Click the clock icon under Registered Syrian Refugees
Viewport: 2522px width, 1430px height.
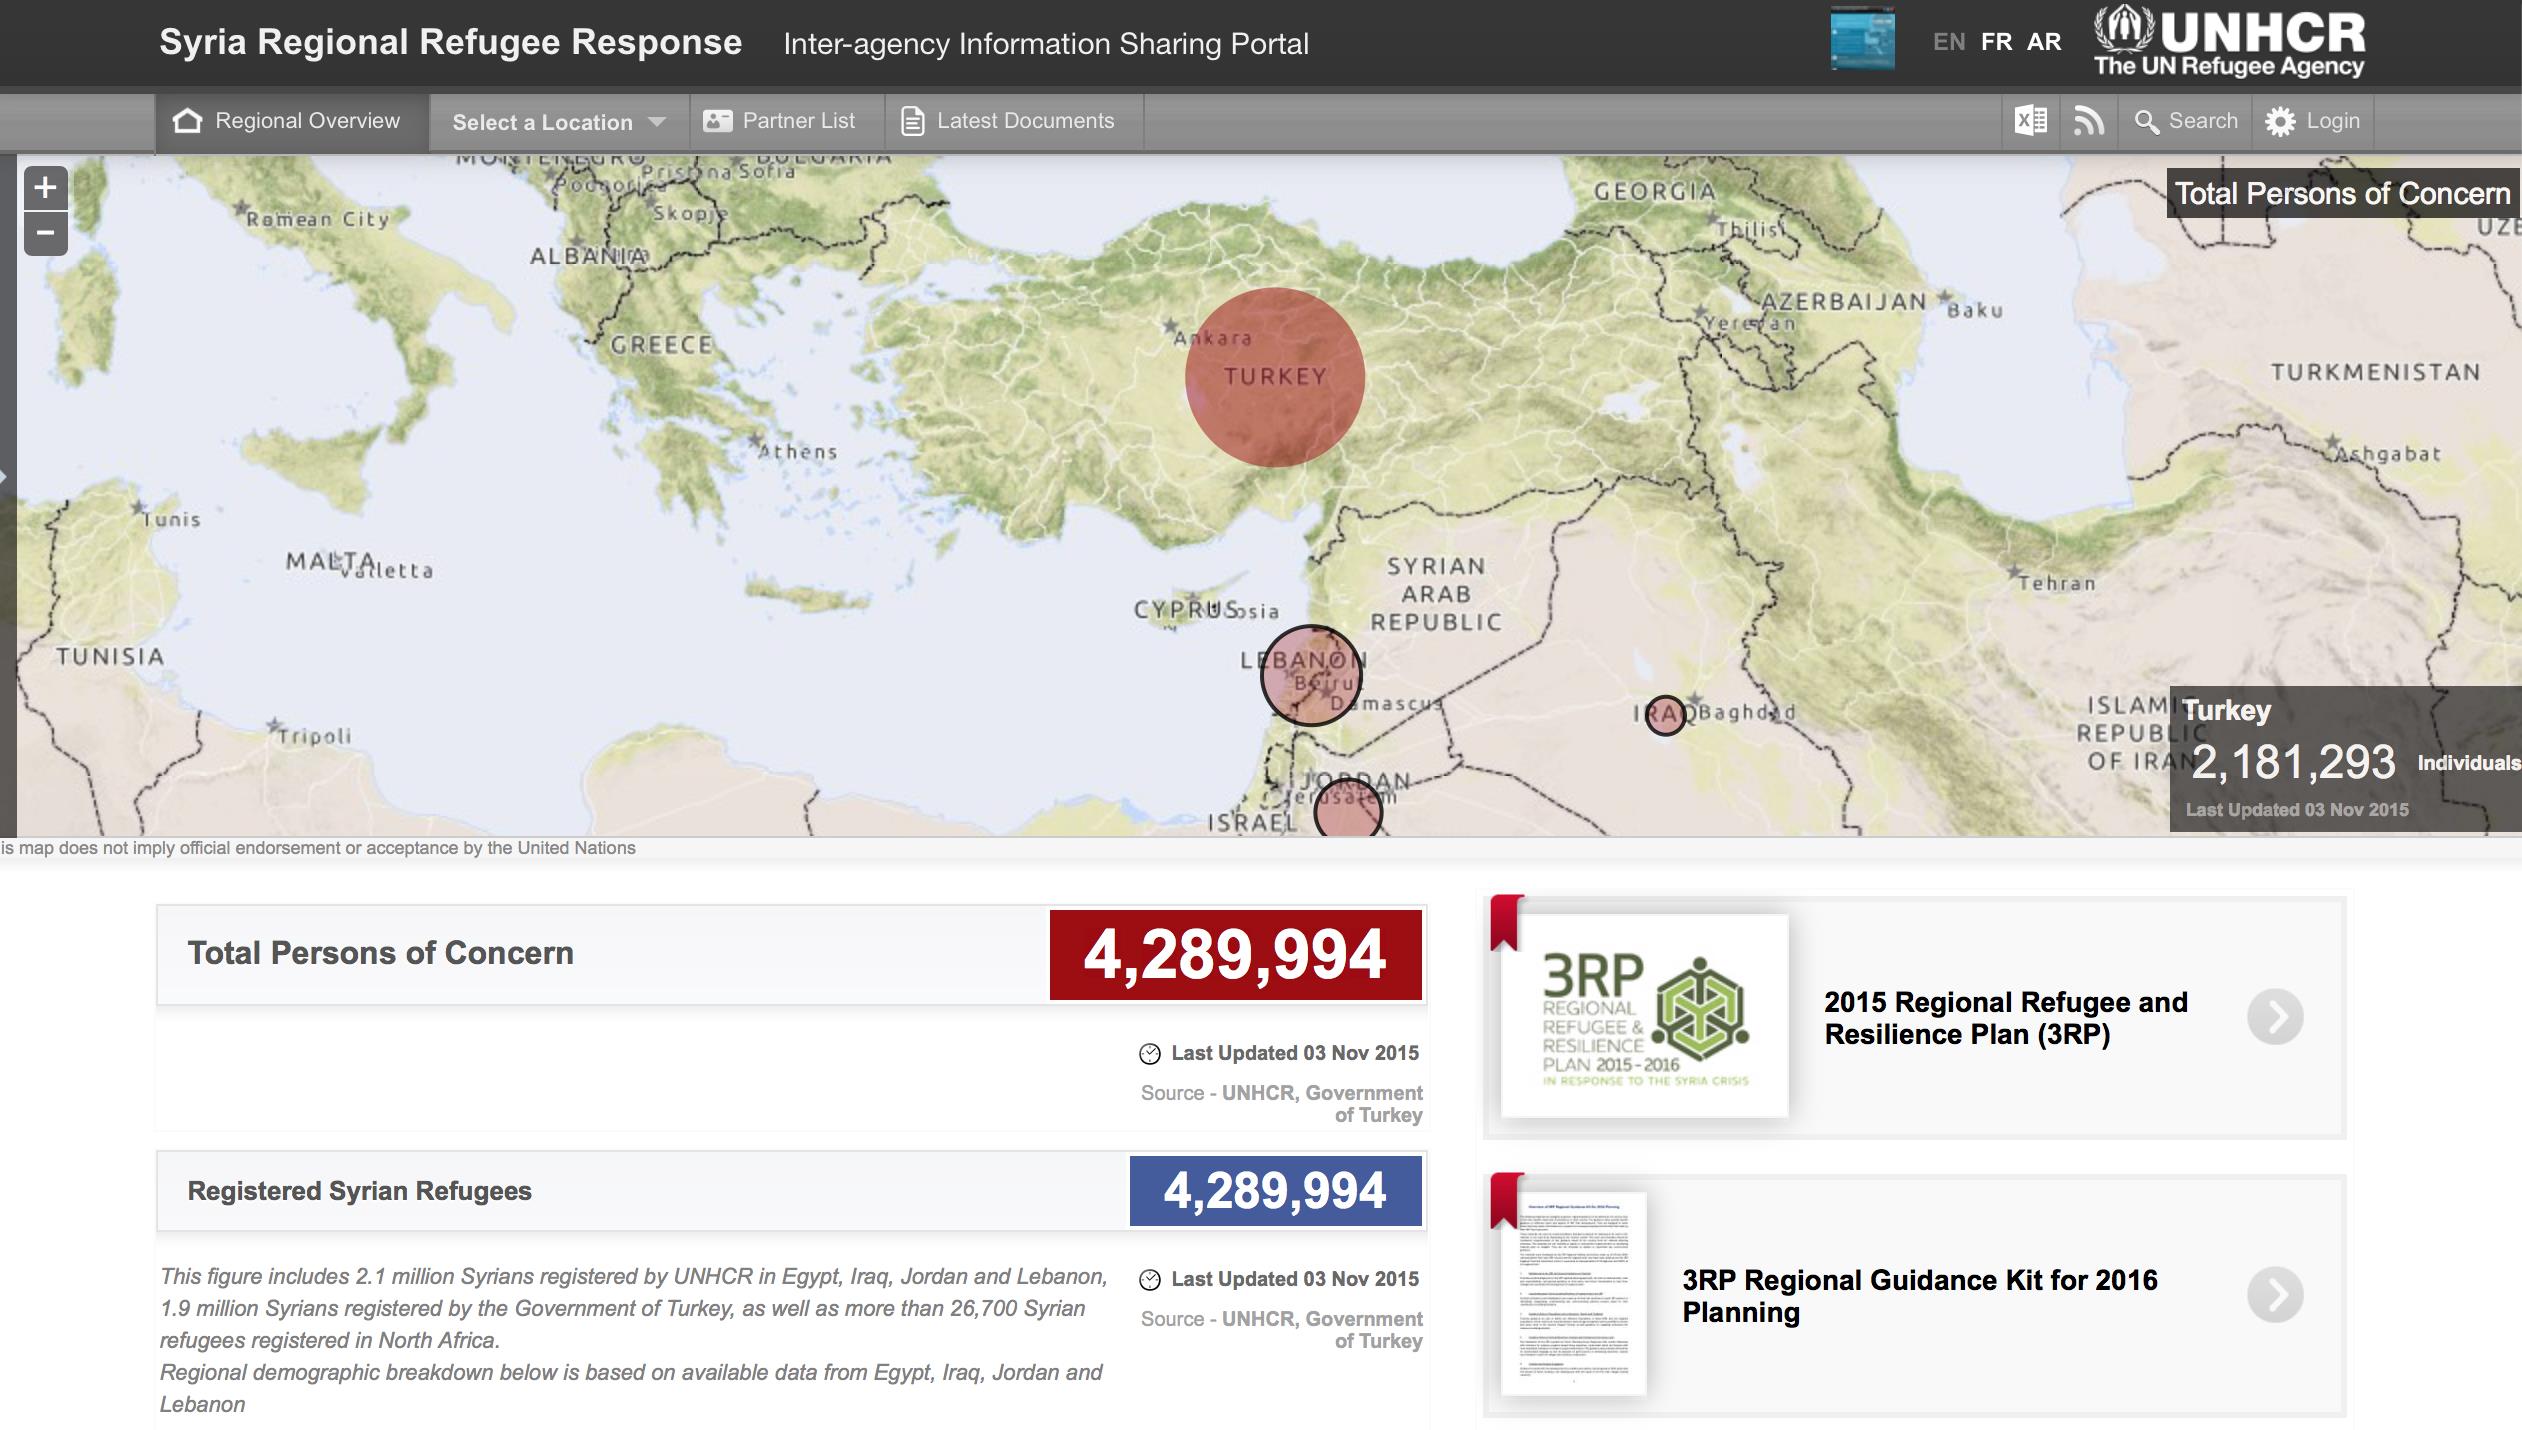(x=1150, y=1280)
